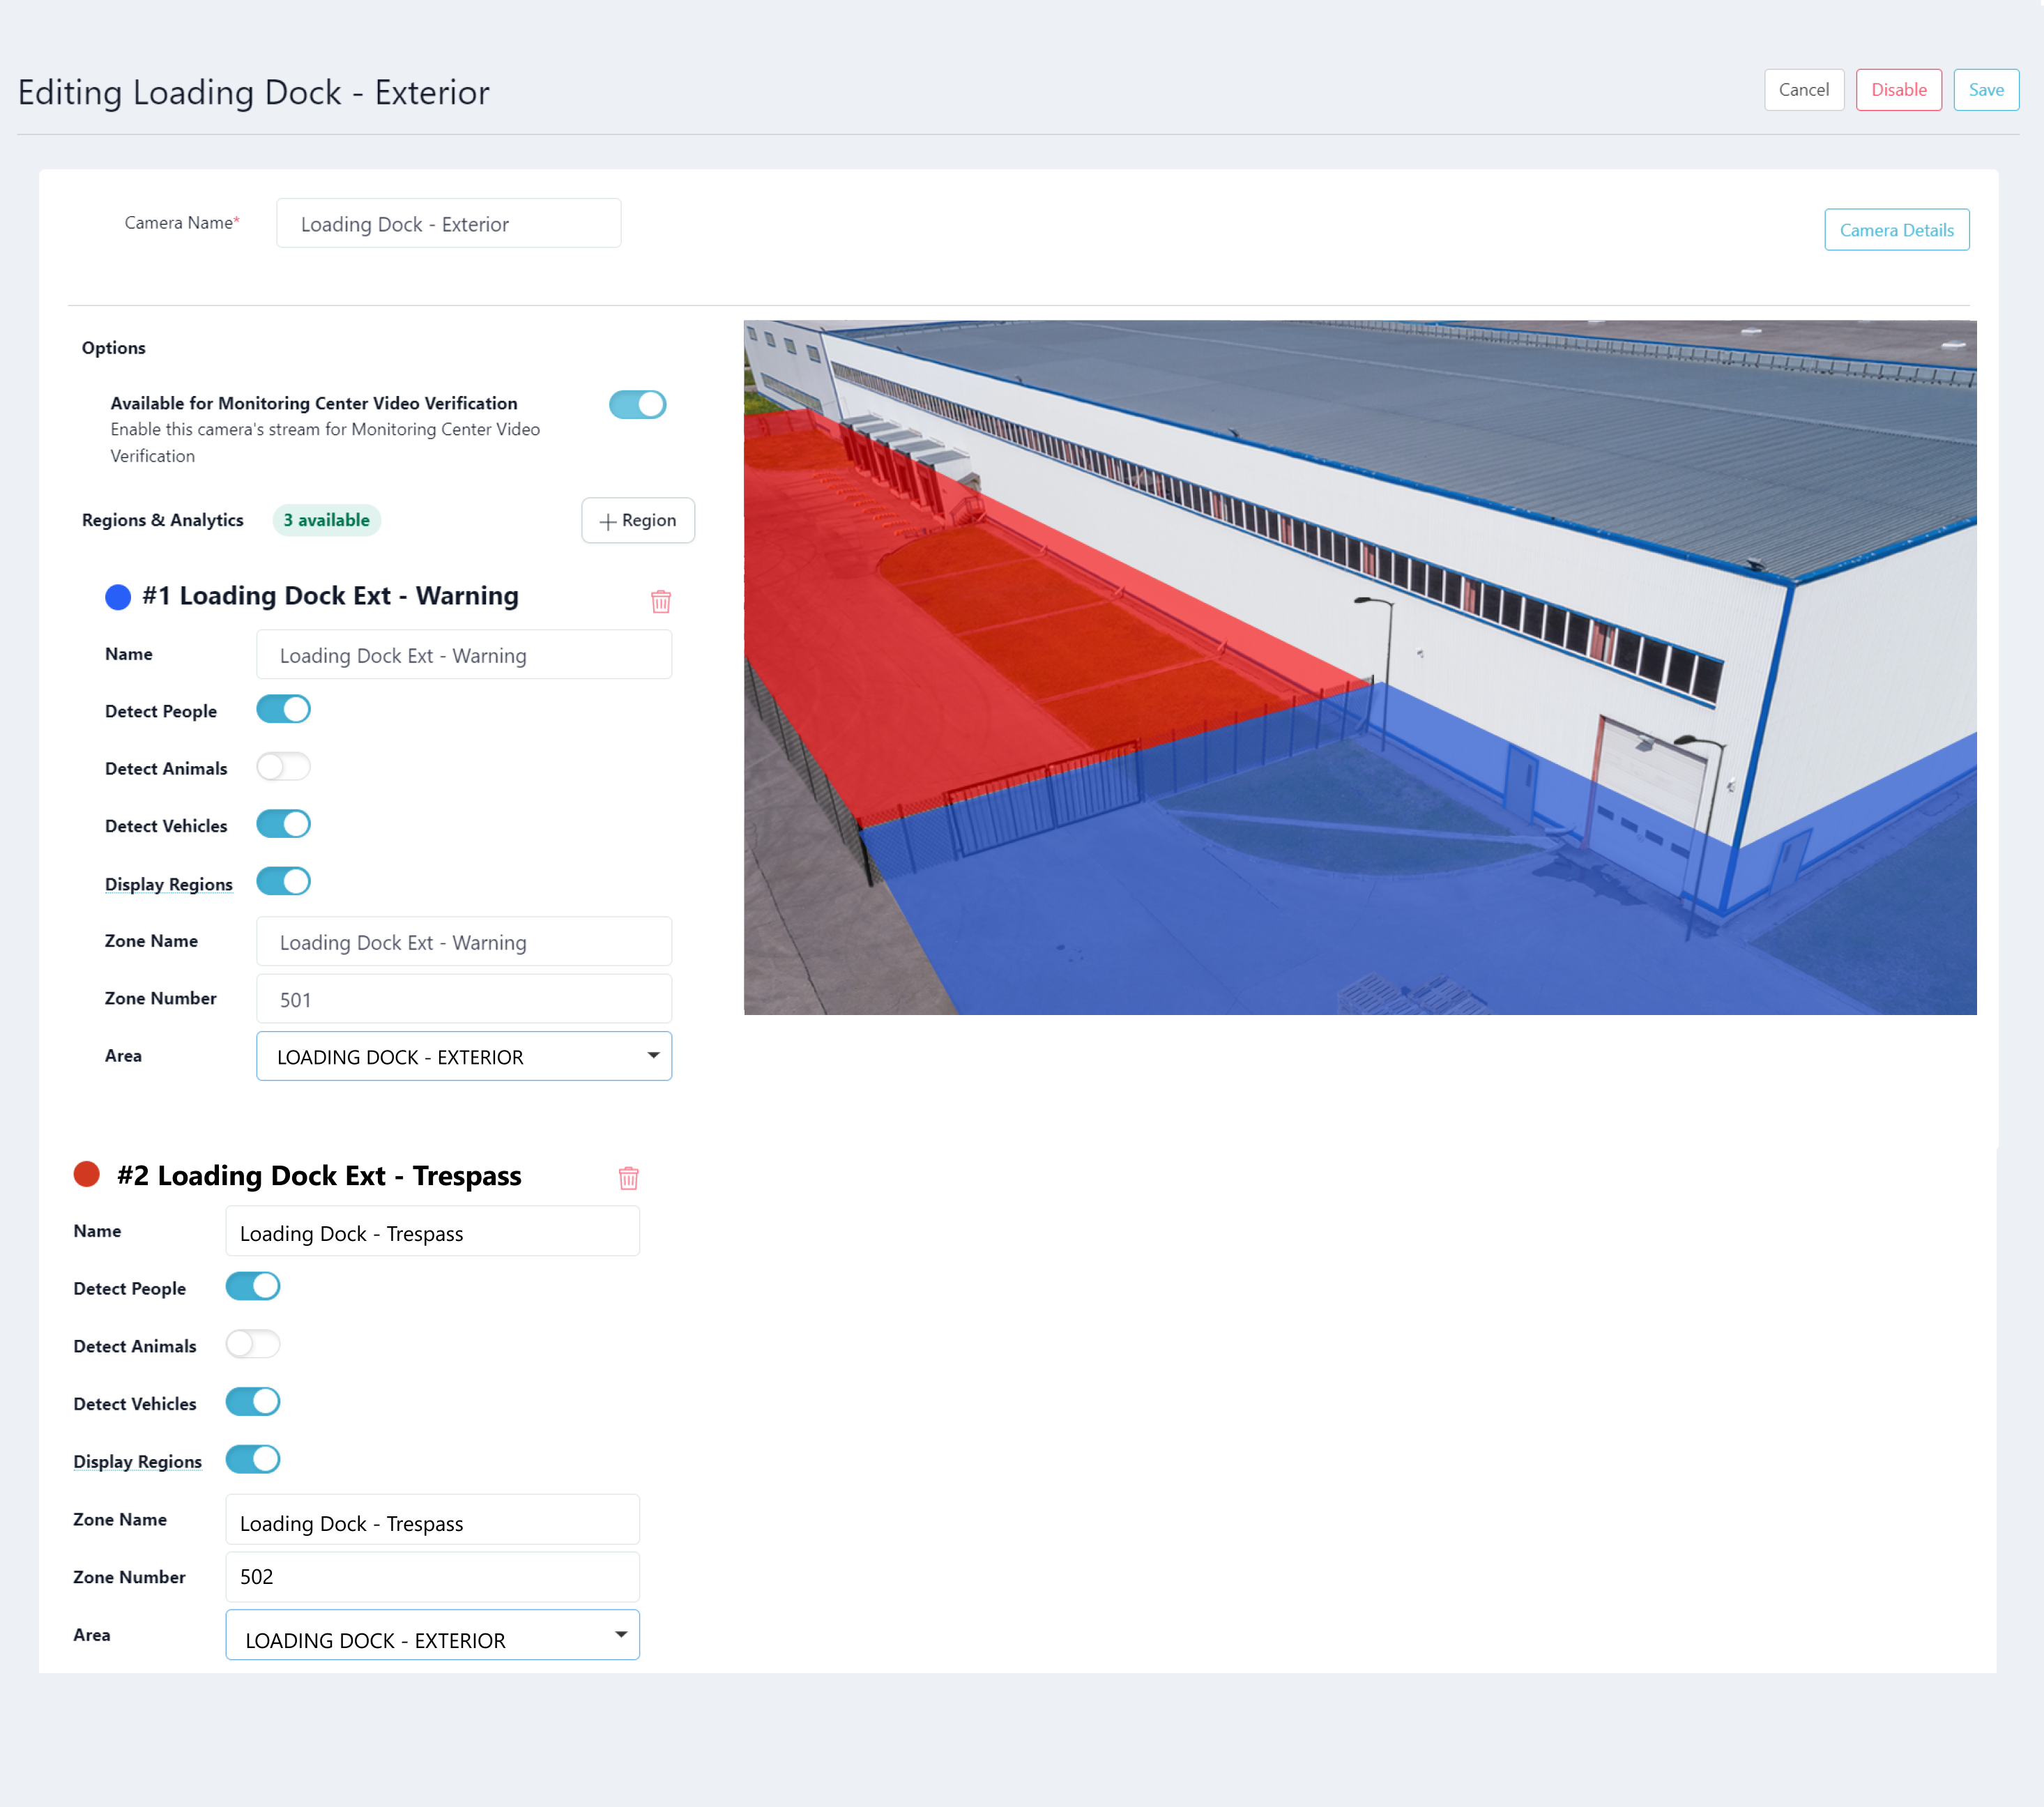Toggle Detect People for the Warning region
The image size is (2044, 1807).
(284, 710)
